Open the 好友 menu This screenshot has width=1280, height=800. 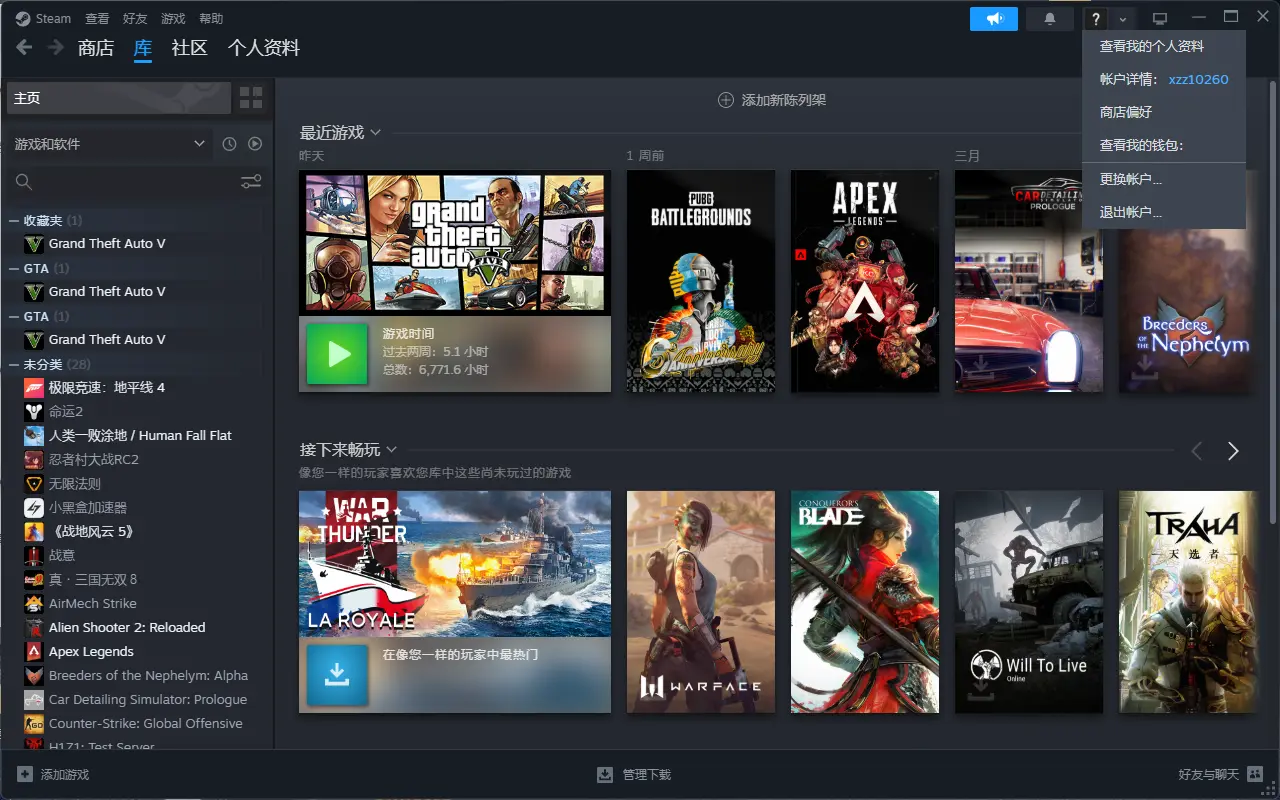135,18
